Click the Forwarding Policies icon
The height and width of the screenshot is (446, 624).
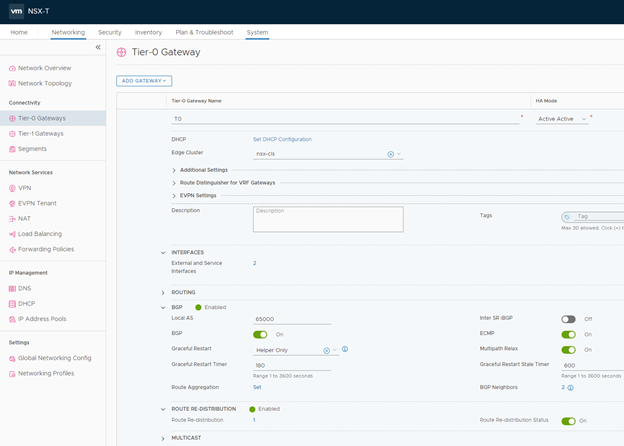[x=12, y=250]
